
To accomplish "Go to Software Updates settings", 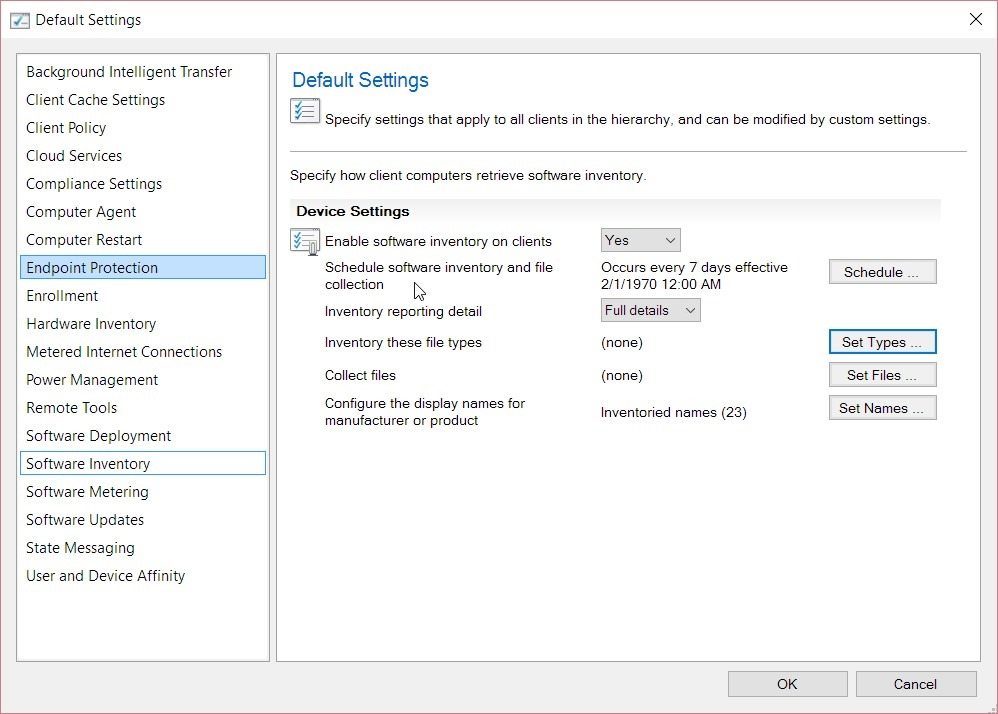I will (x=143, y=520).
